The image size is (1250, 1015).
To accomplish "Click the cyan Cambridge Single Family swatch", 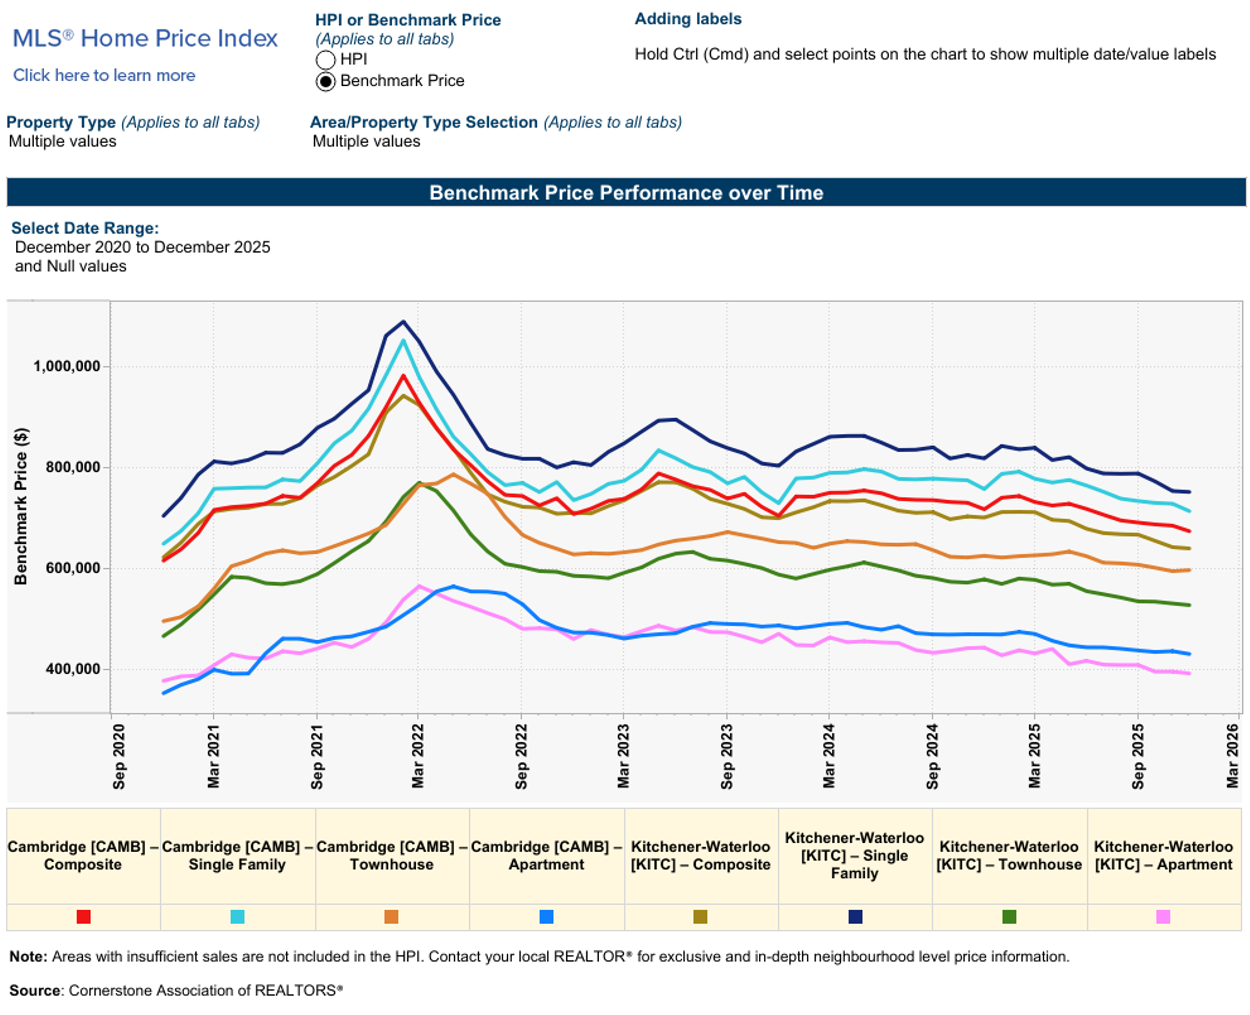I will tap(237, 917).
